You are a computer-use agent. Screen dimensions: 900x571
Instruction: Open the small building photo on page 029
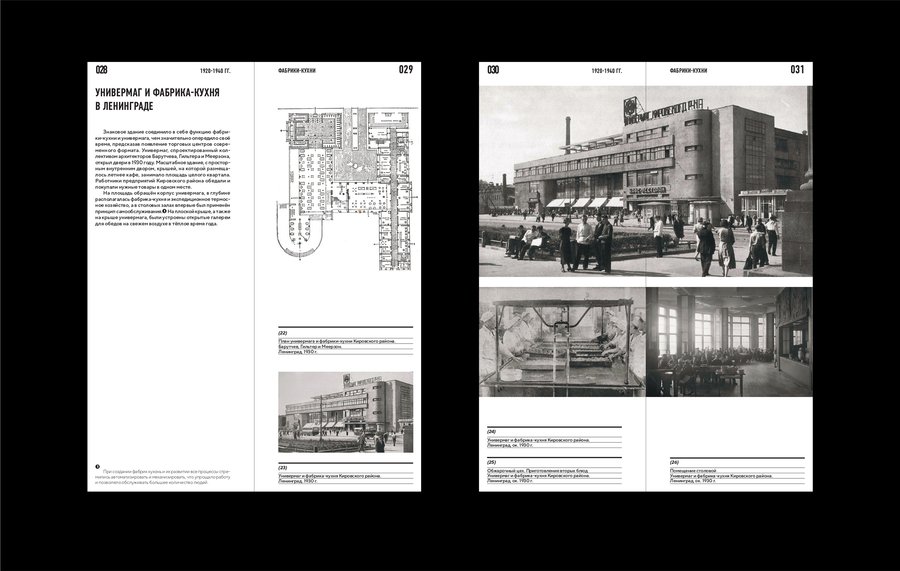click(346, 412)
